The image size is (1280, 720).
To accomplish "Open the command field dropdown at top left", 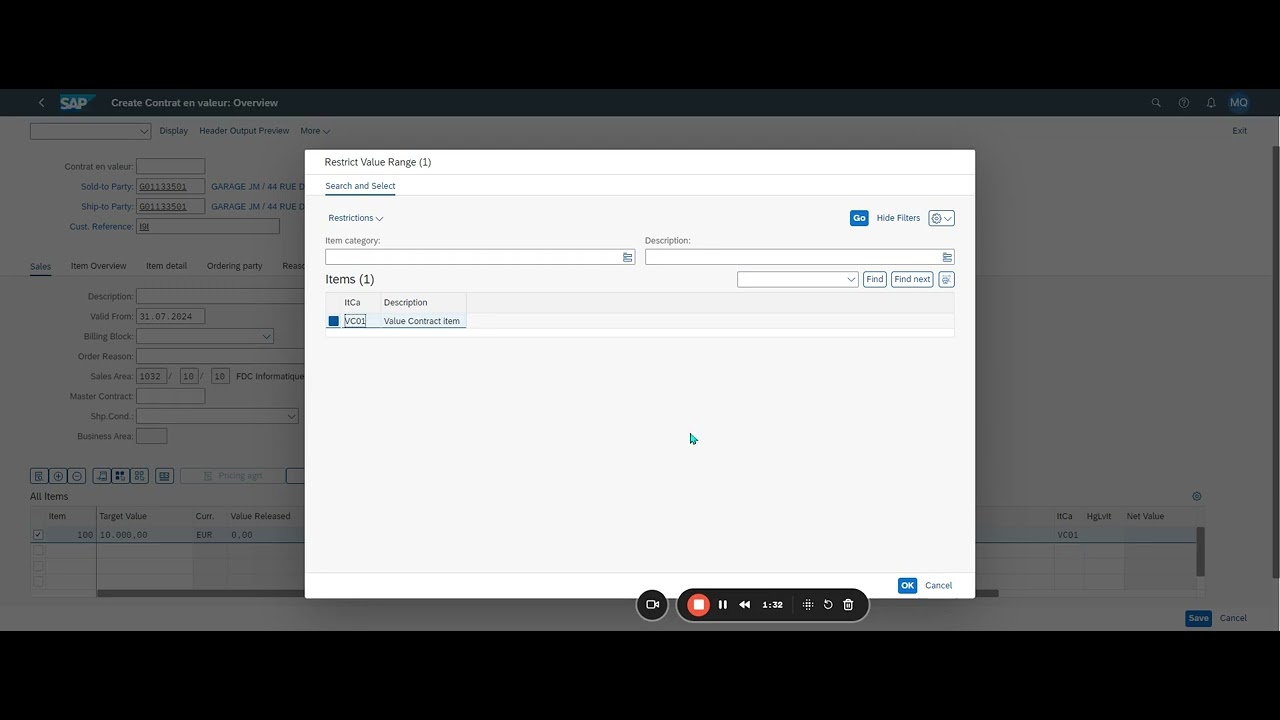I will pyautogui.click(x=144, y=131).
